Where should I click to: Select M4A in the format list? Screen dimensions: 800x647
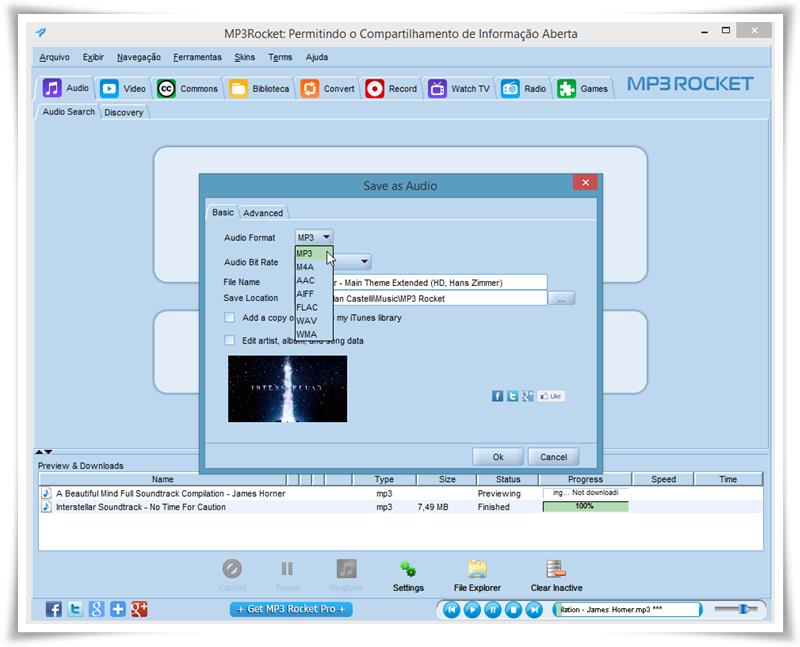(x=313, y=267)
